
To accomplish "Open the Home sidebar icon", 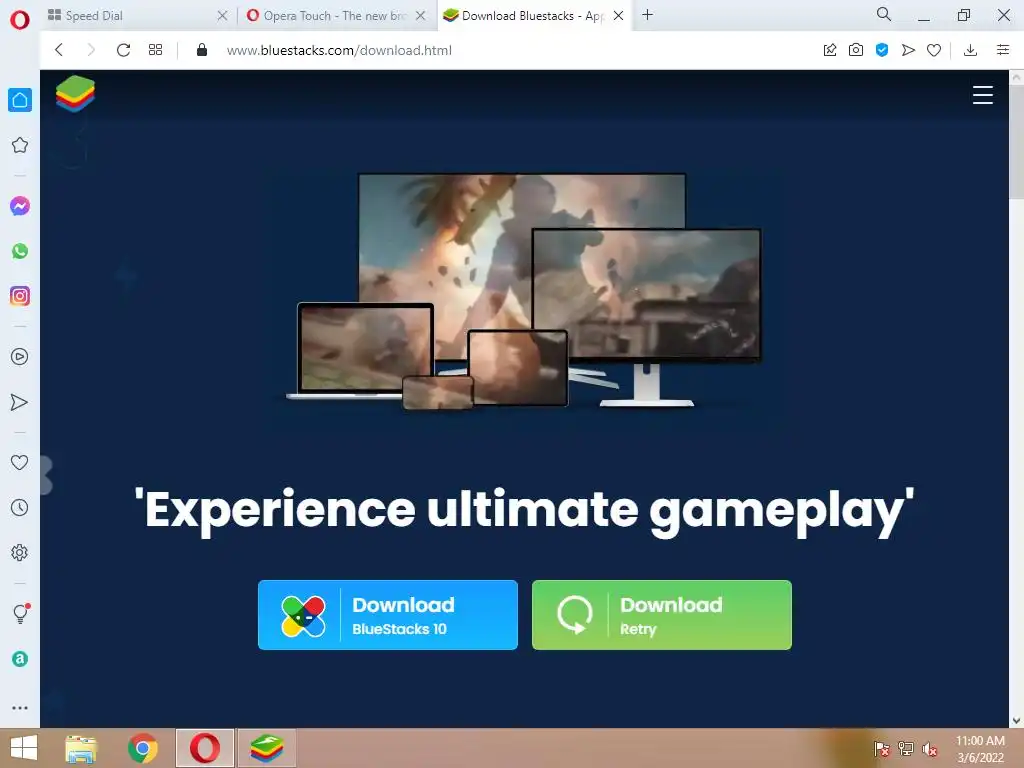I will pyautogui.click(x=20, y=100).
